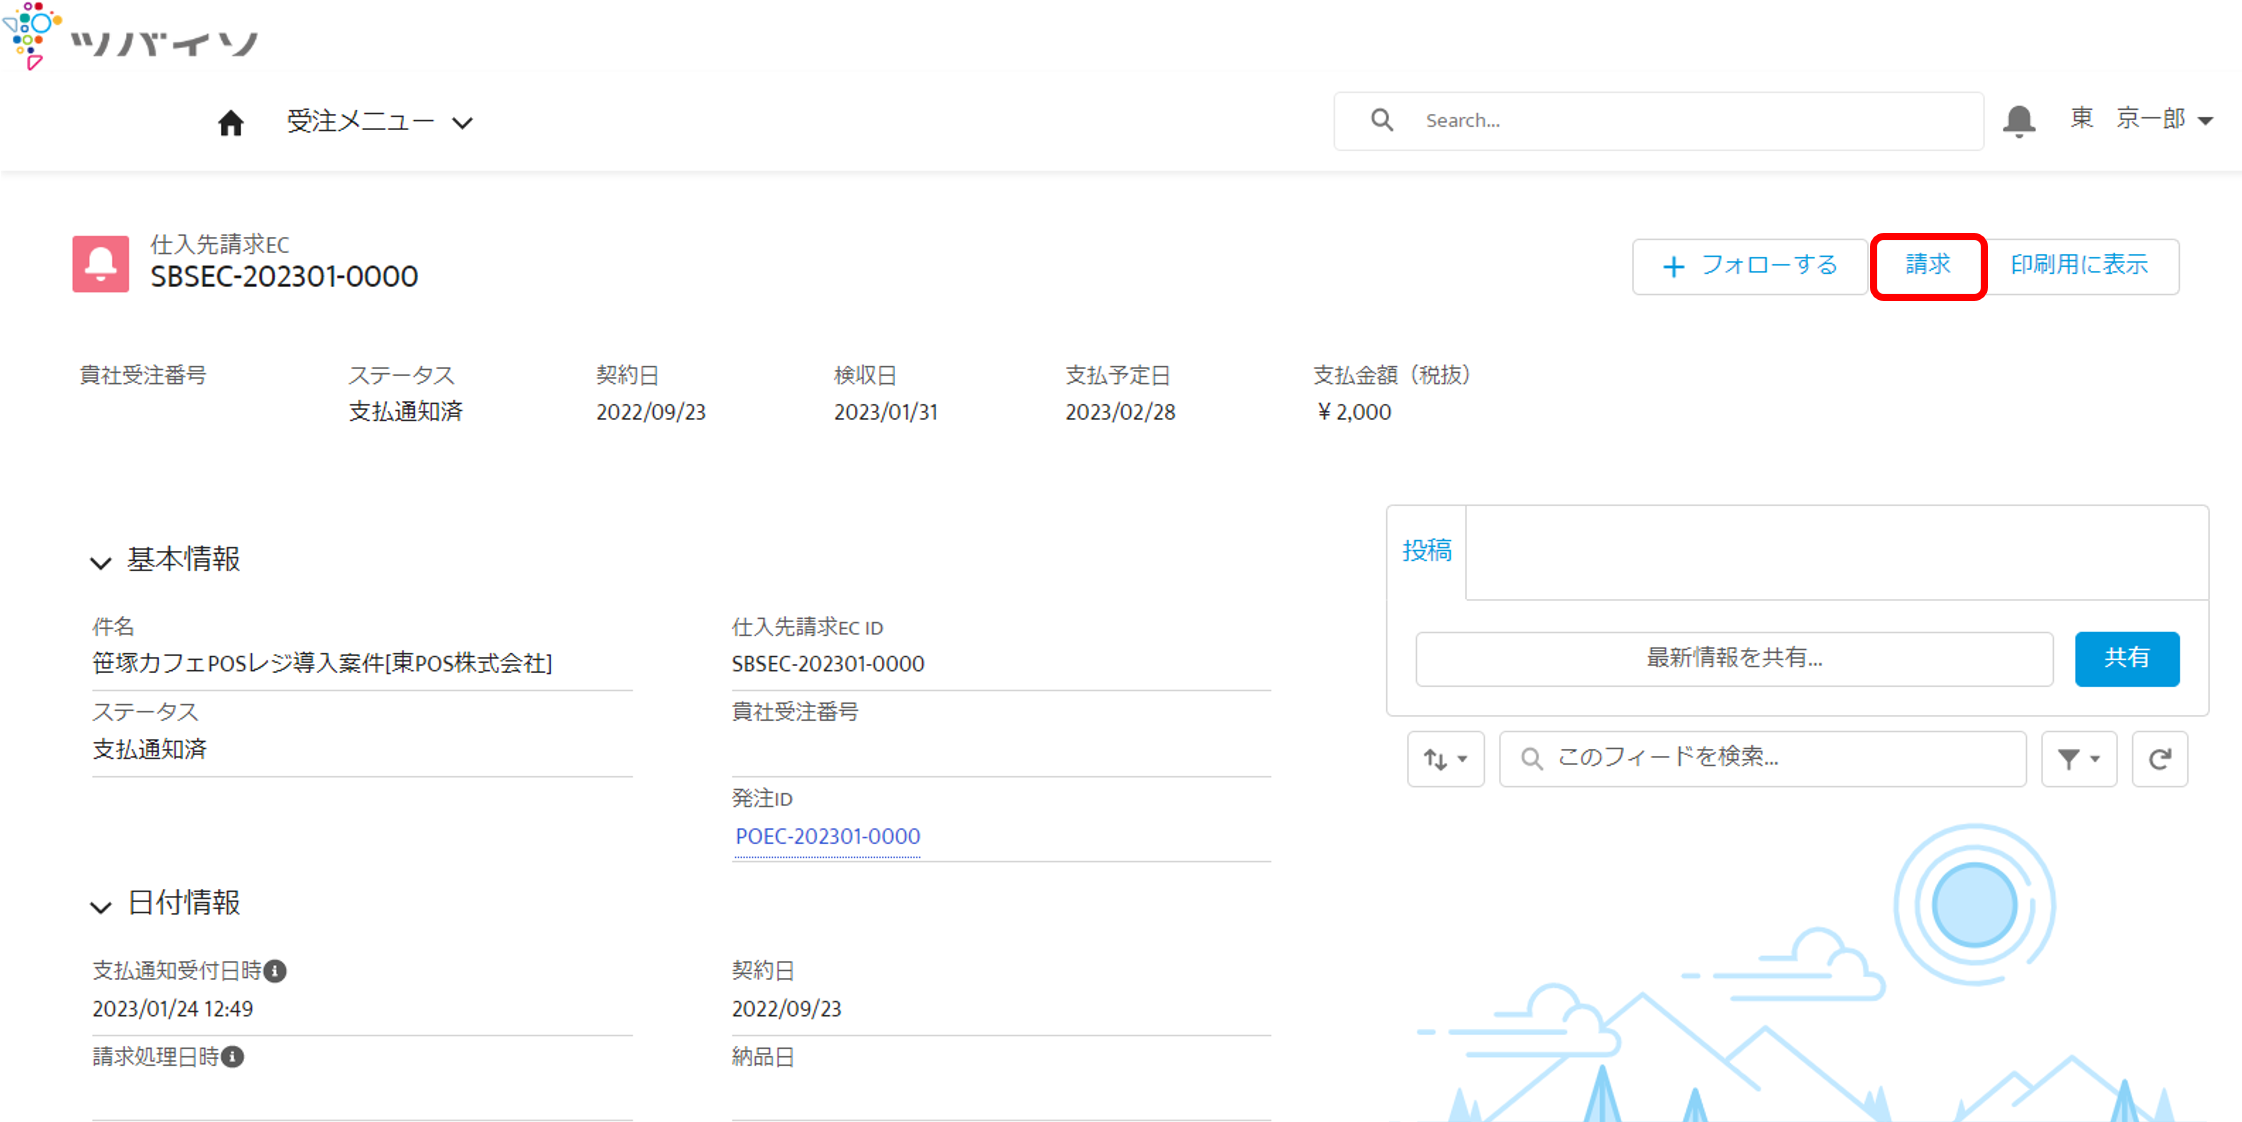The width and height of the screenshot is (2242, 1122).
Task: Open the feed filter dropdown
Action: pos(2079,759)
